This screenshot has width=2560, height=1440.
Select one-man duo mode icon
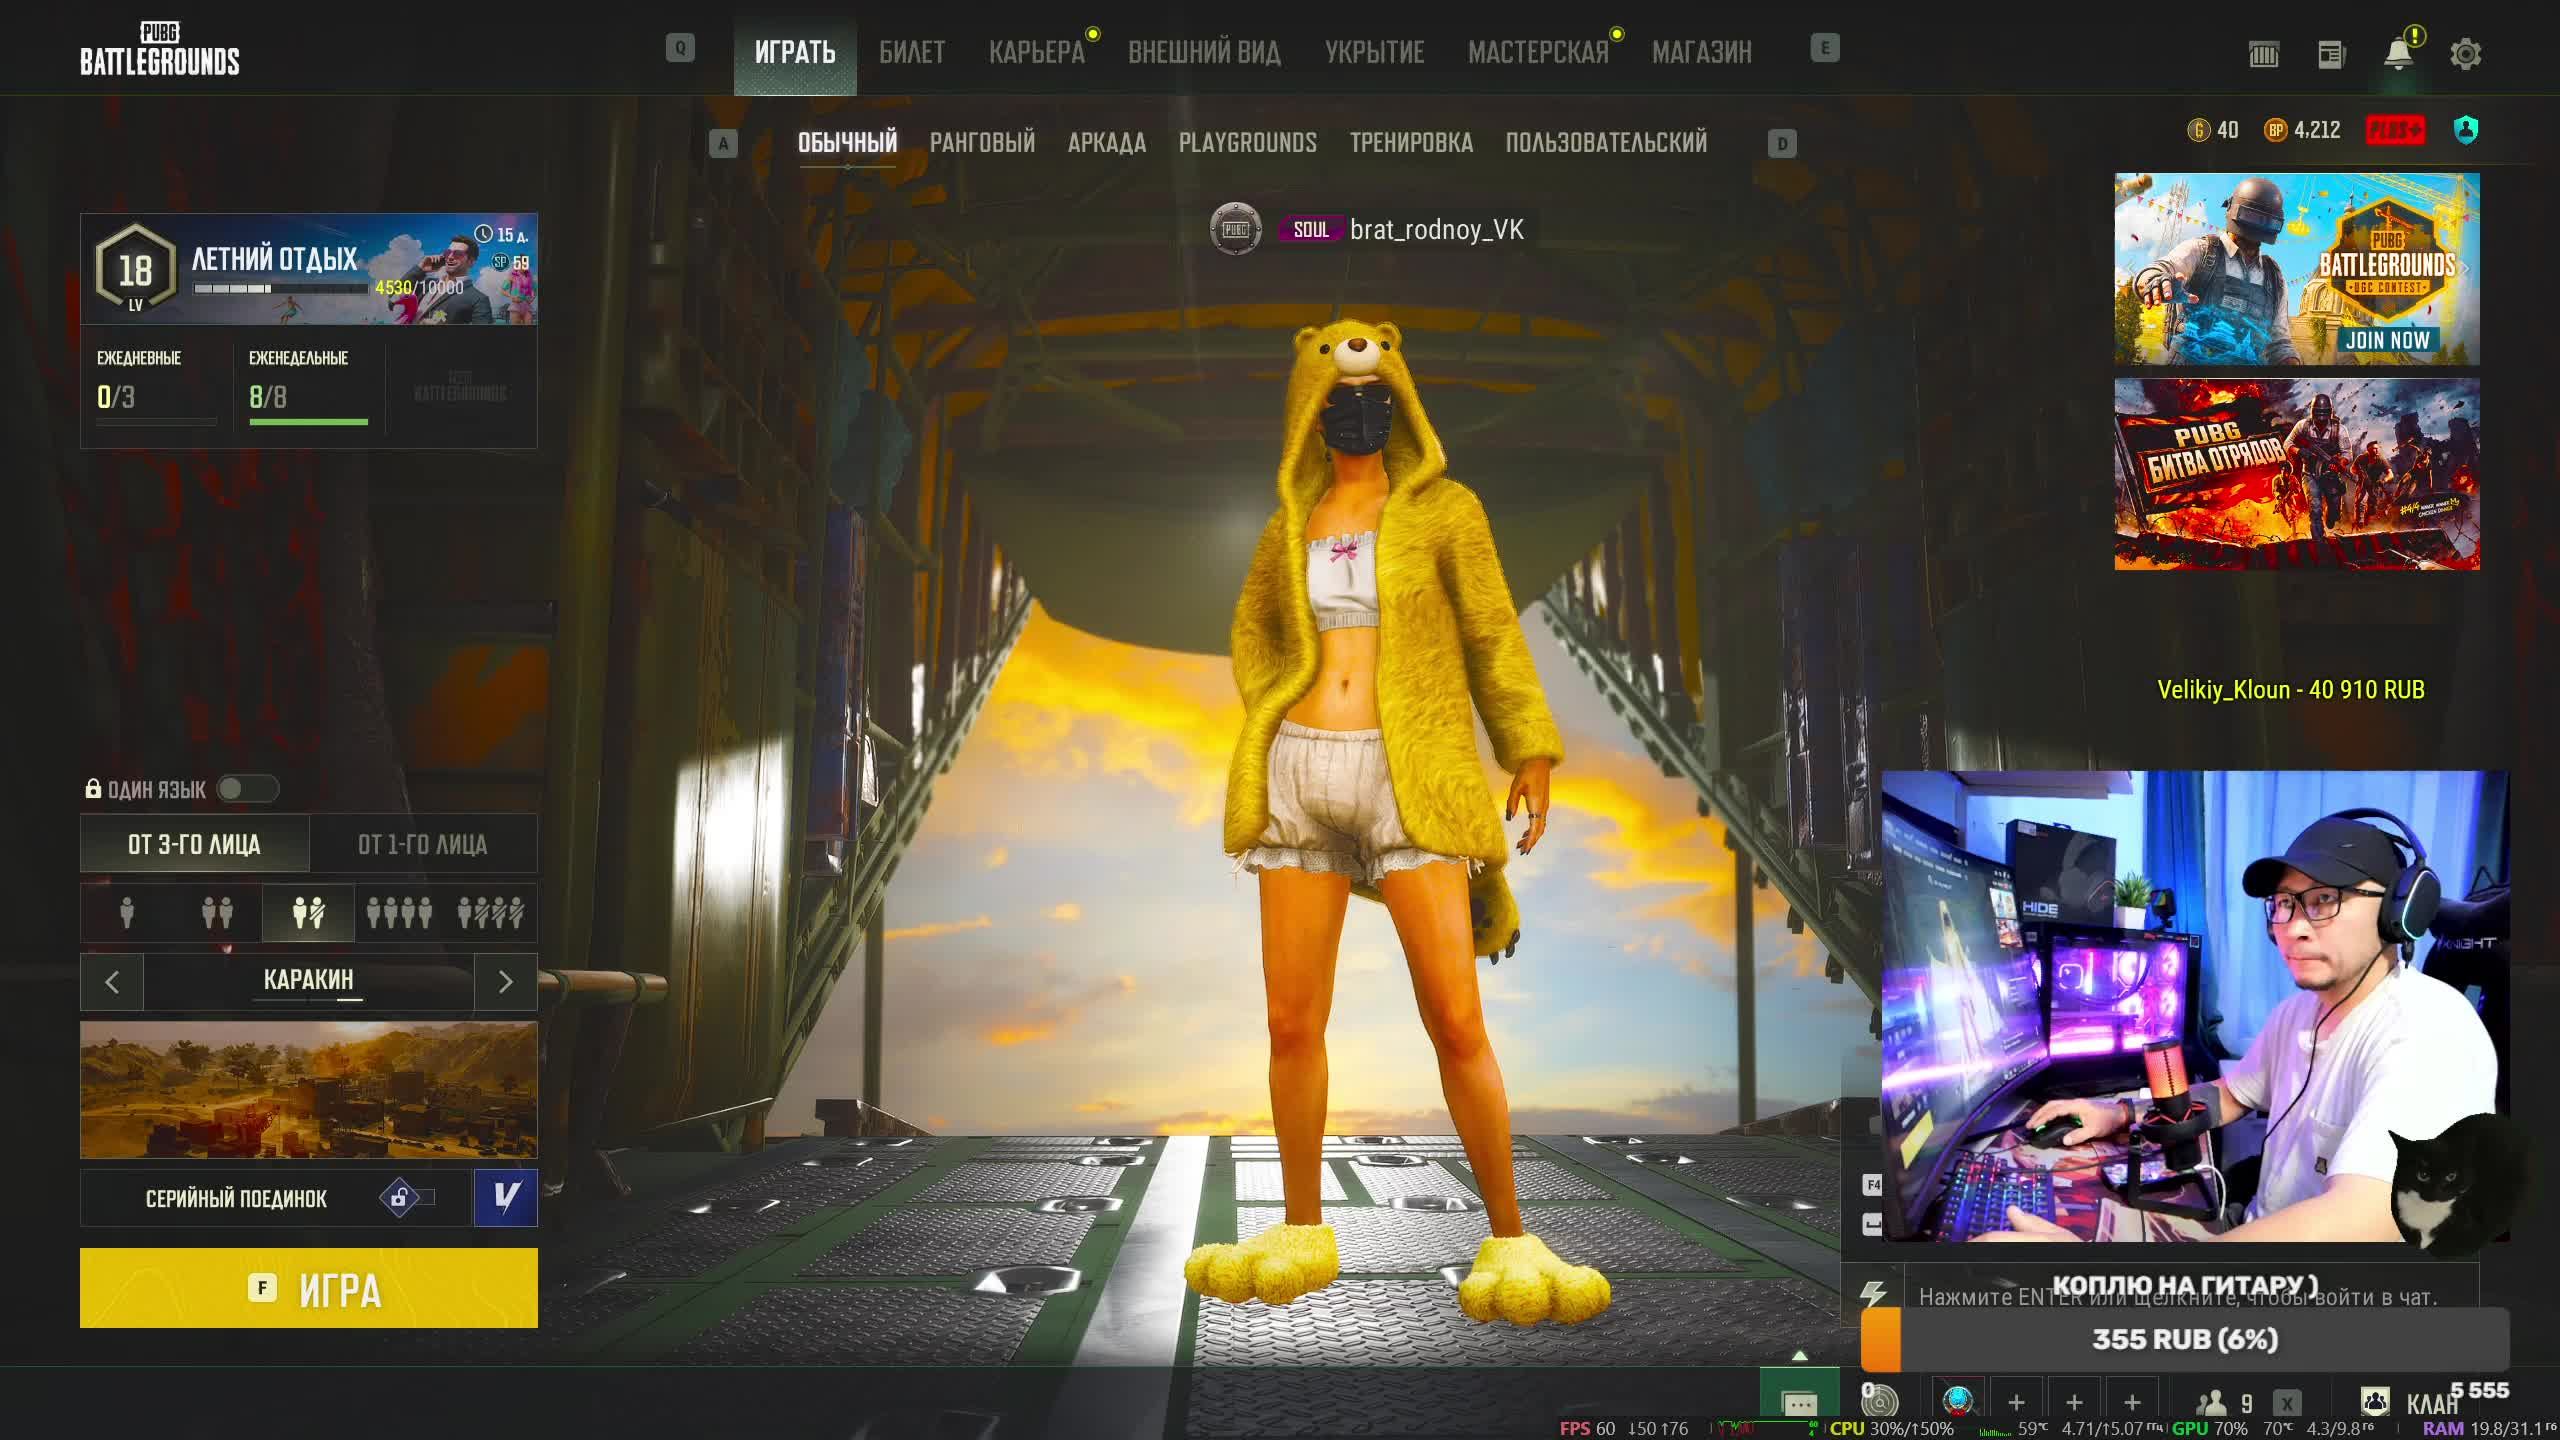pyautogui.click(x=308, y=912)
